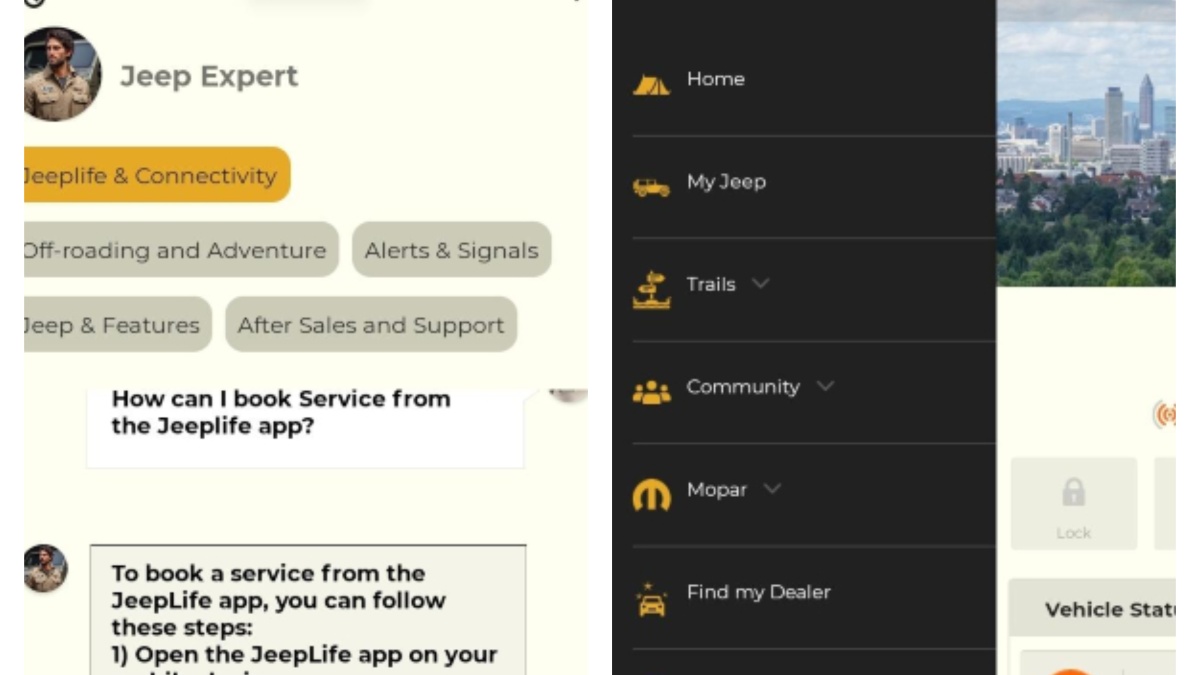This screenshot has width=1200, height=675.
Task: Expand the Mopar dropdown chevron
Action: 771,489
